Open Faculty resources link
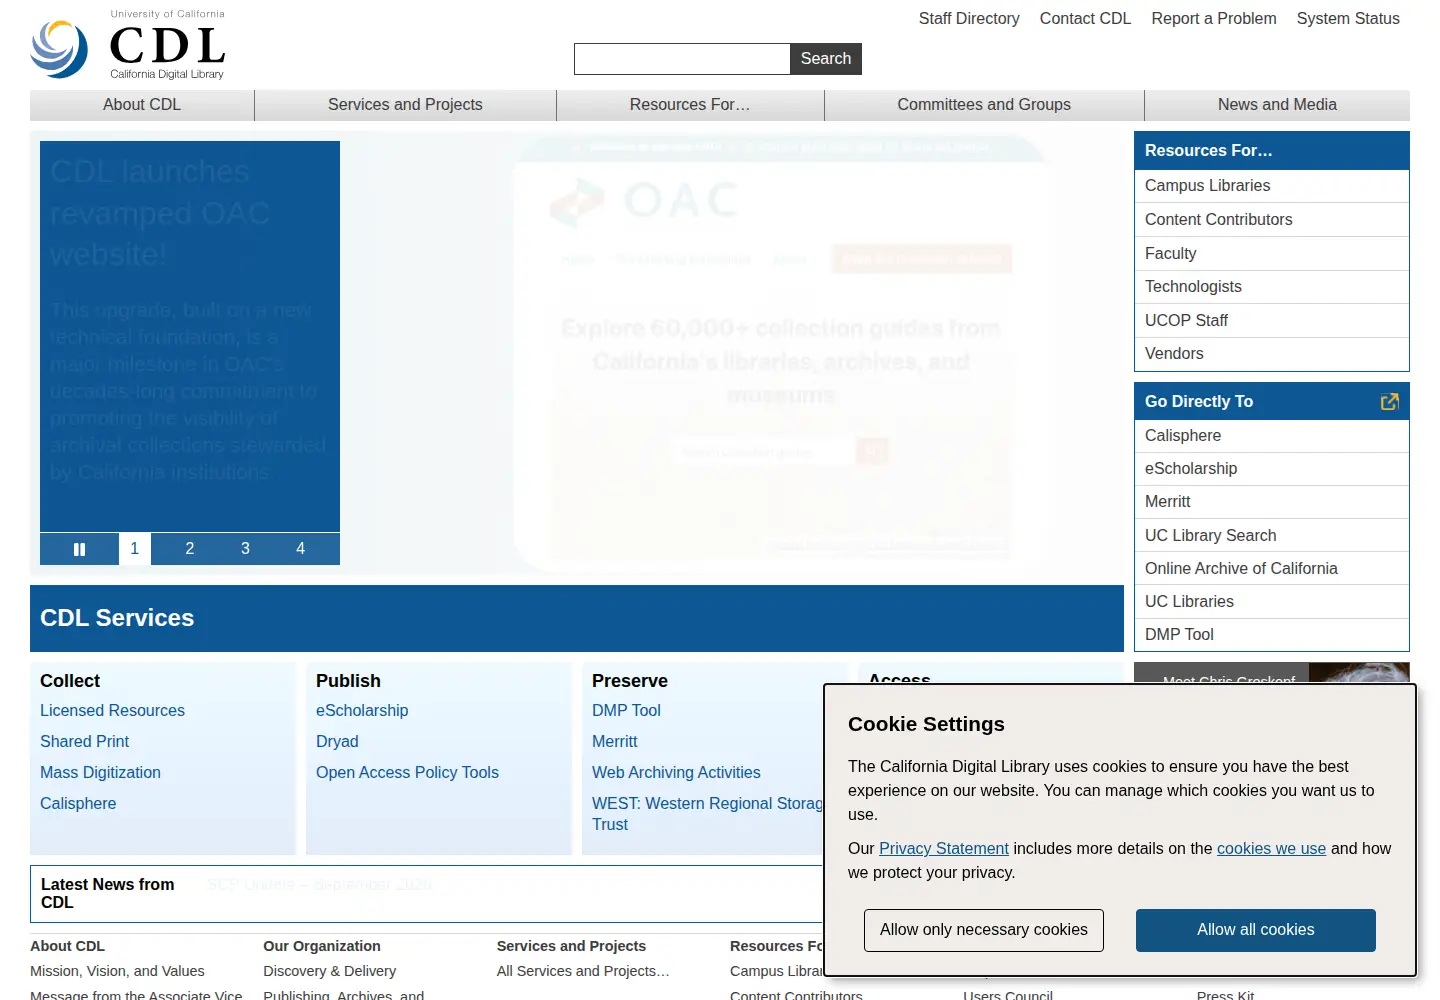This screenshot has width=1440, height=1000. point(1271,254)
